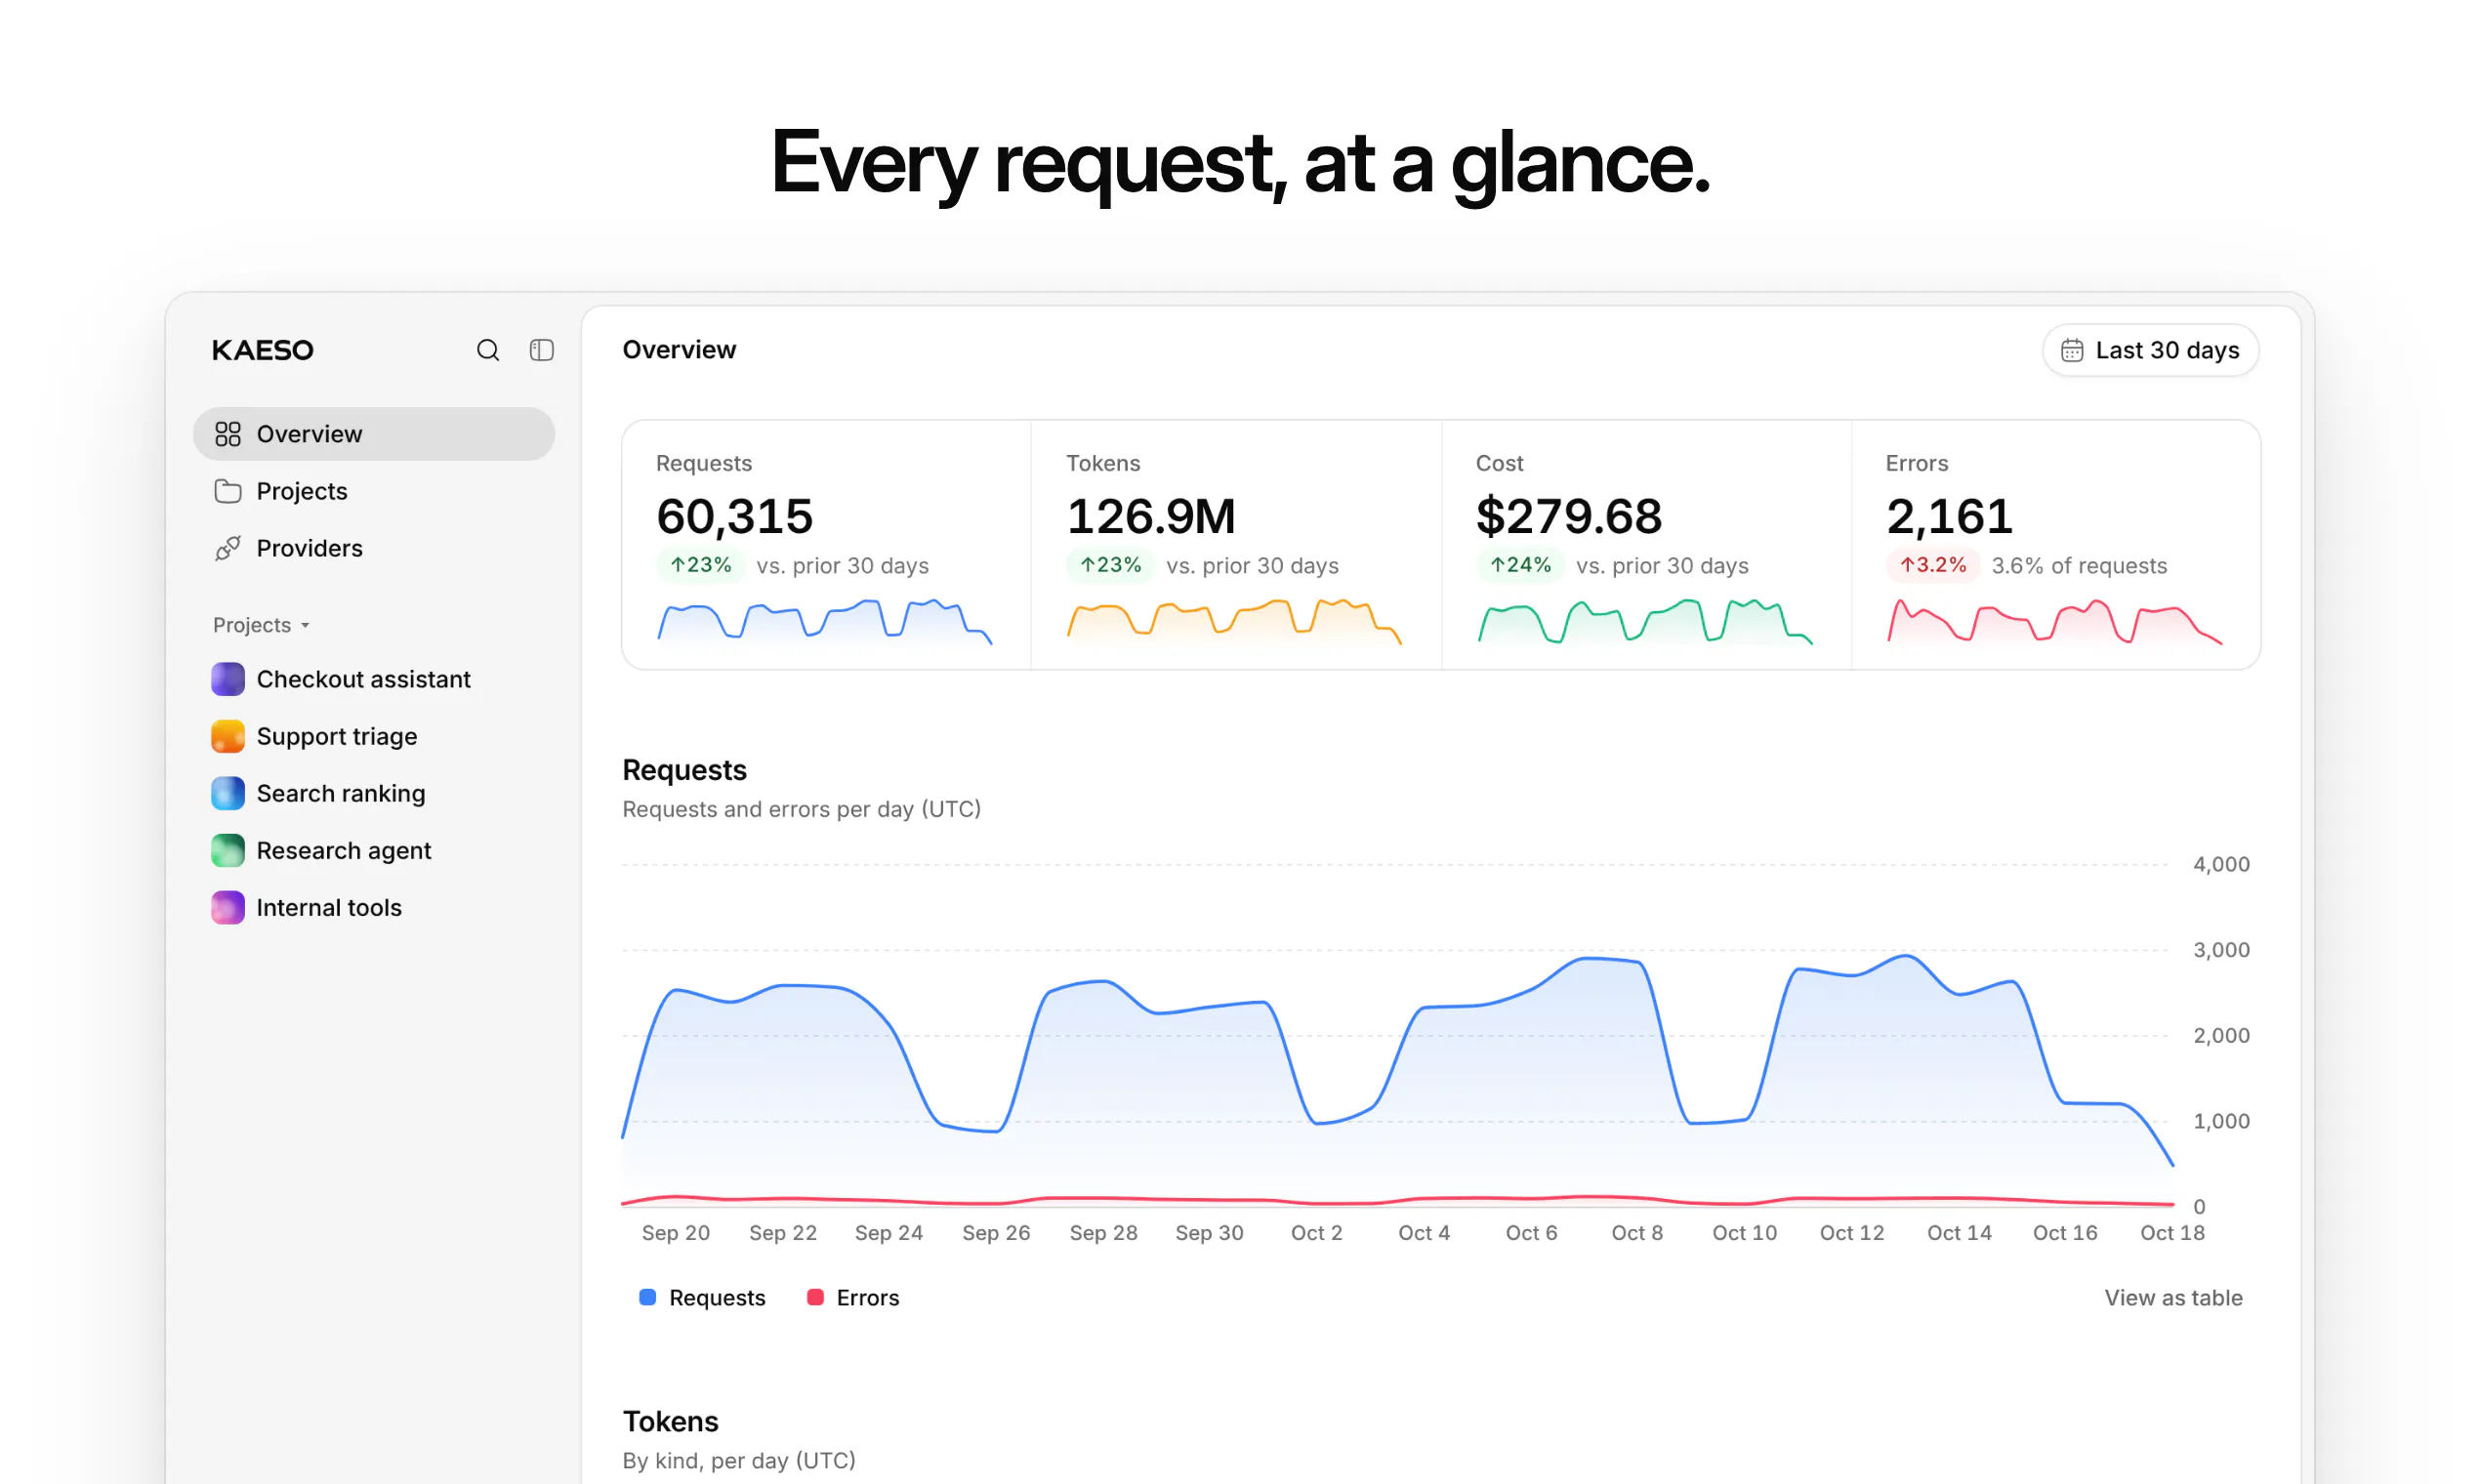The height and width of the screenshot is (1484, 2480).
Task: Click the Sep 20 axis label
Action: tap(676, 1233)
